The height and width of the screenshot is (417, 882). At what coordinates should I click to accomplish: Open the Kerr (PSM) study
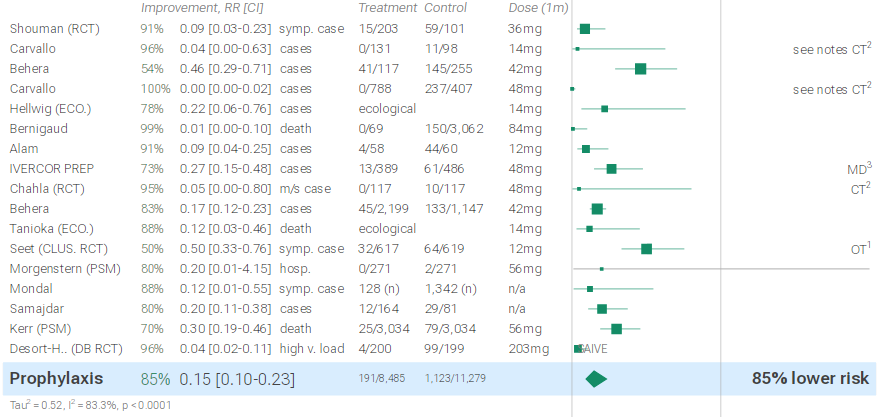[40, 329]
